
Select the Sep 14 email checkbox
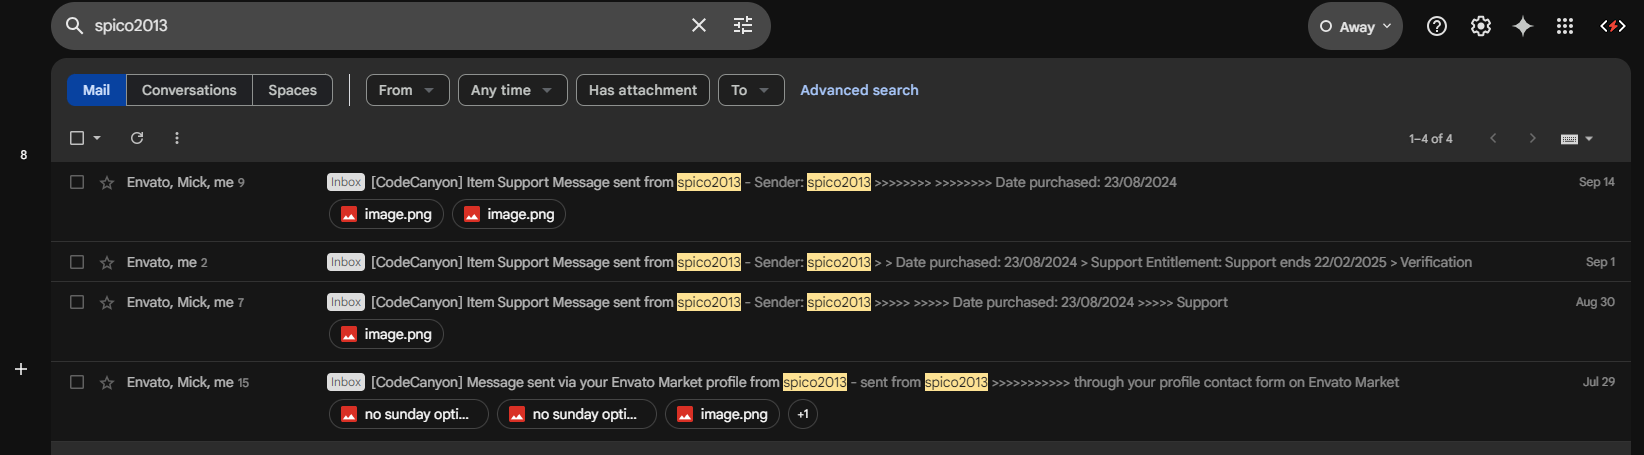[77, 182]
